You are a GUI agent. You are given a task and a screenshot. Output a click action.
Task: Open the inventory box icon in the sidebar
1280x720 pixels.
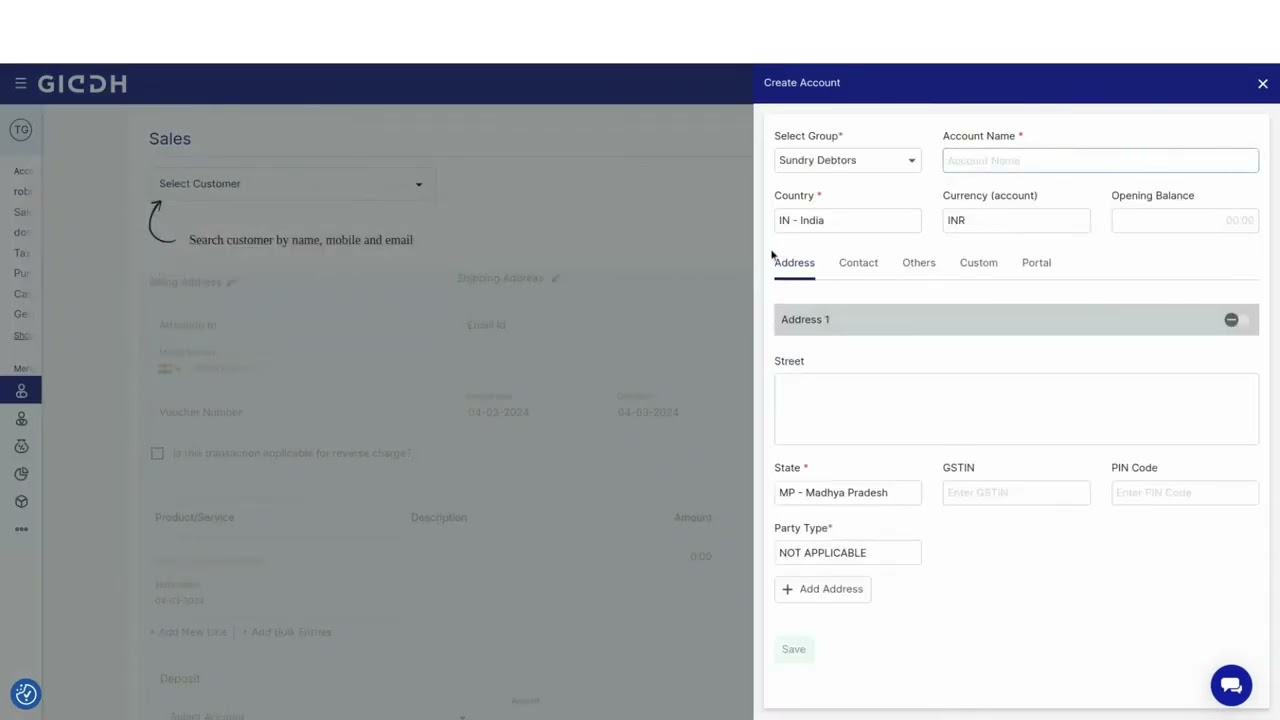point(21,502)
